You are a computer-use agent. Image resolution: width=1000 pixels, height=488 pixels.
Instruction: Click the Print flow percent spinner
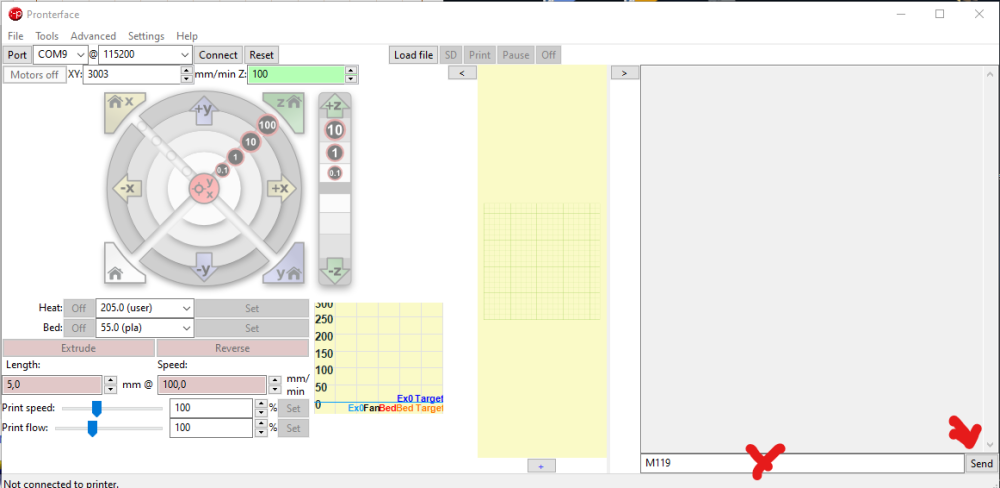[x=260, y=427]
